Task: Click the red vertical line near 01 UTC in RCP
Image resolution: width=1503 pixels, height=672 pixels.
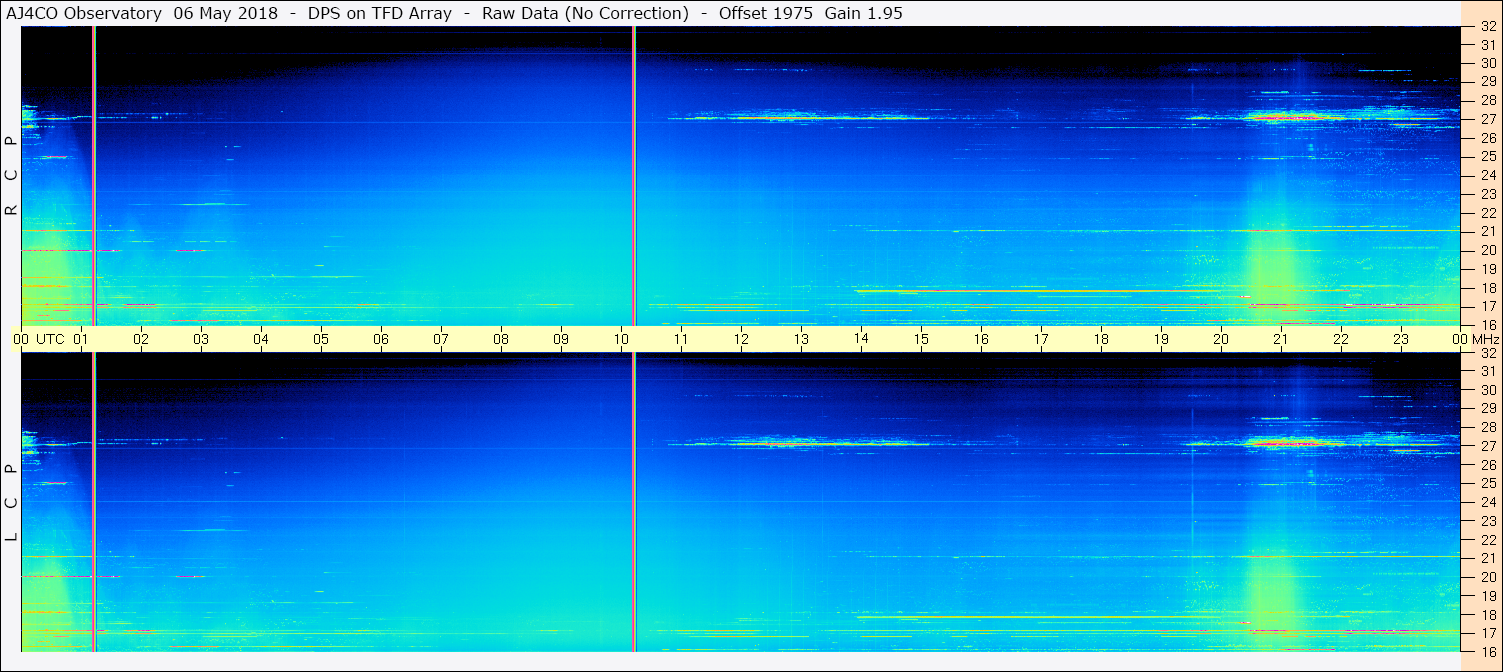Action: [x=93, y=176]
